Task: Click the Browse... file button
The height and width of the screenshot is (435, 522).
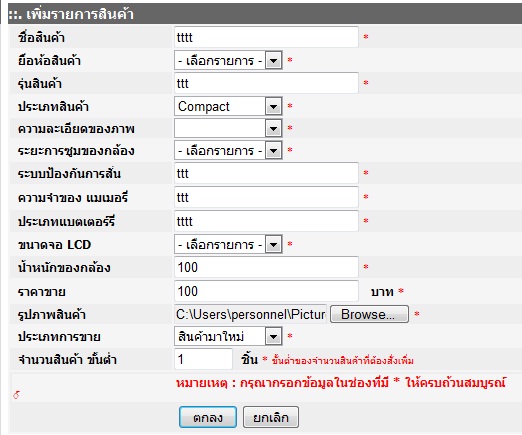Action: pos(369,314)
